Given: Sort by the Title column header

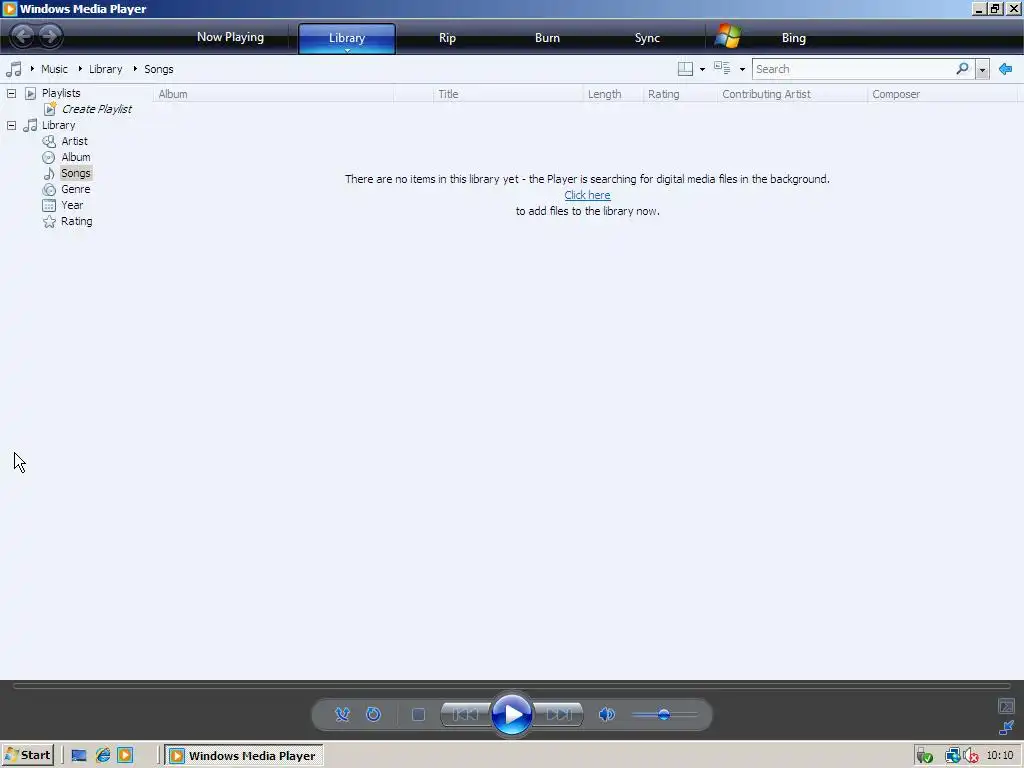Looking at the screenshot, I should coord(507,94).
